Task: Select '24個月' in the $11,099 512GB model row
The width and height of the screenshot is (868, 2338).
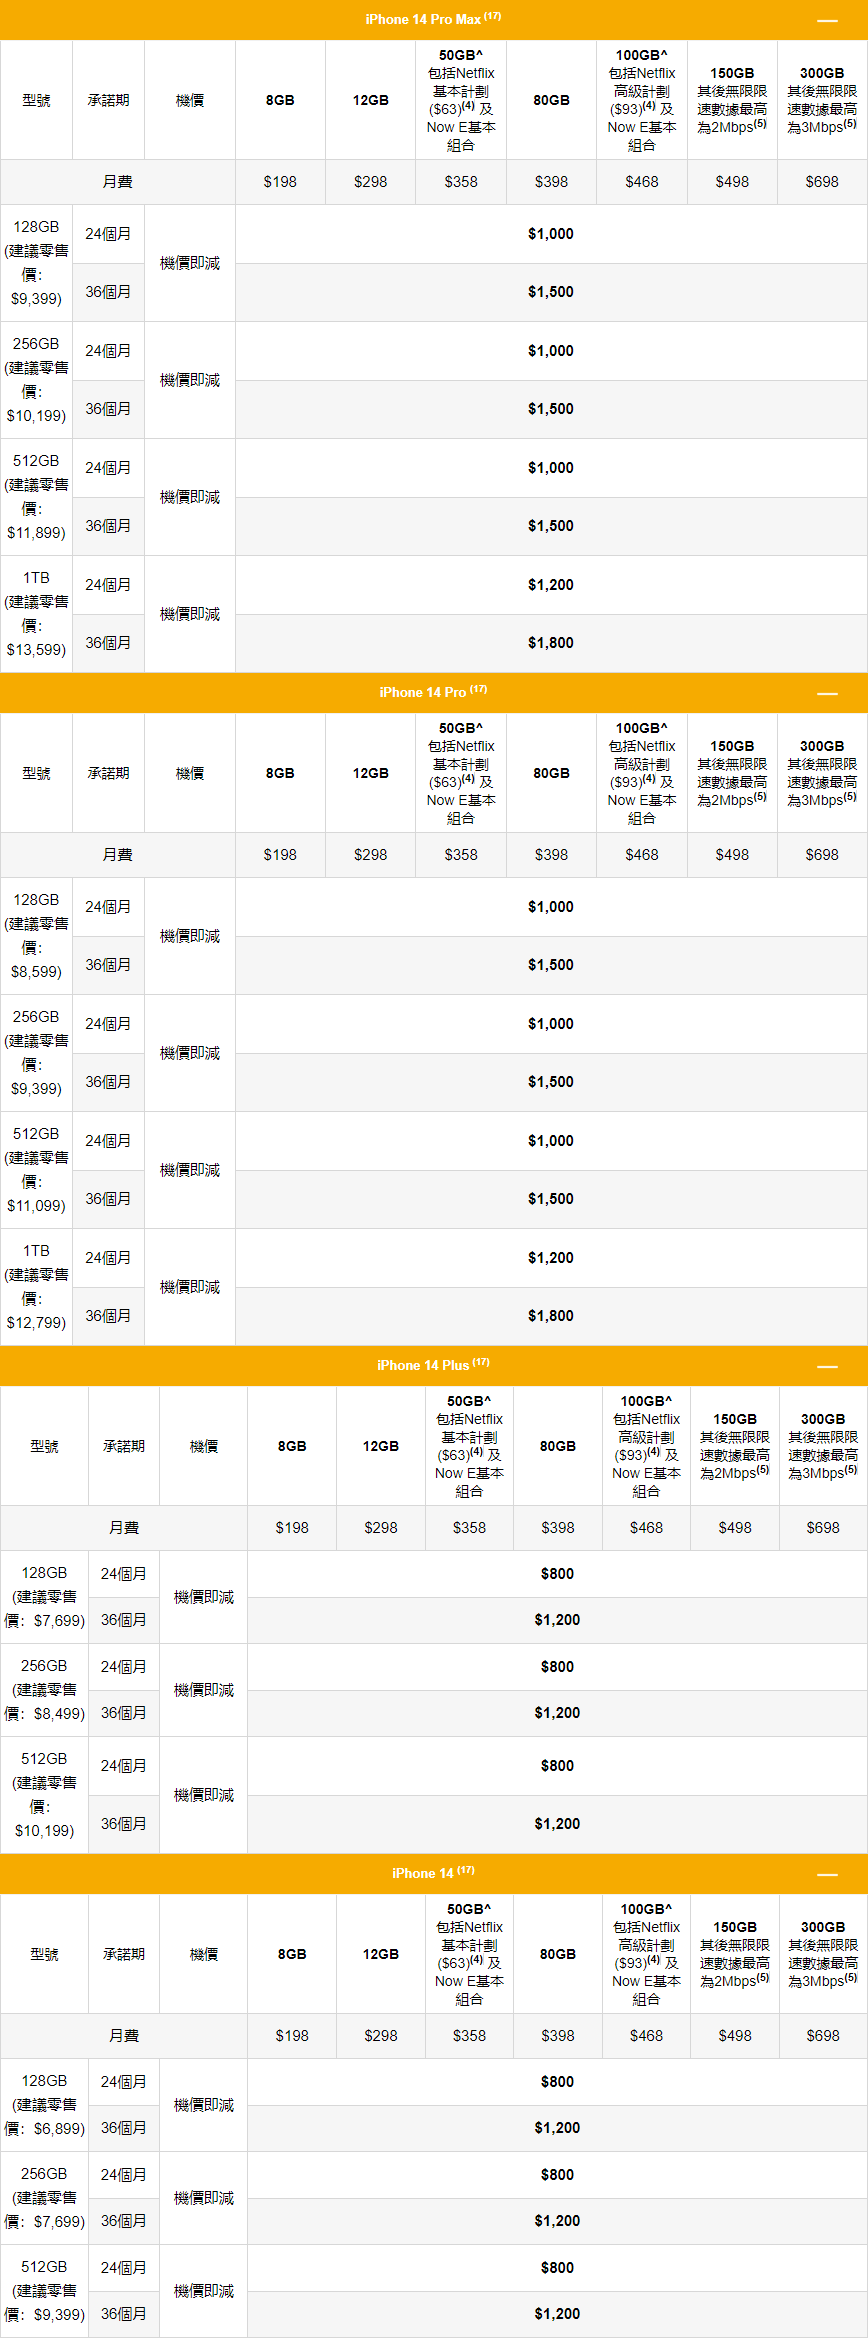Action: click(108, 1141)
